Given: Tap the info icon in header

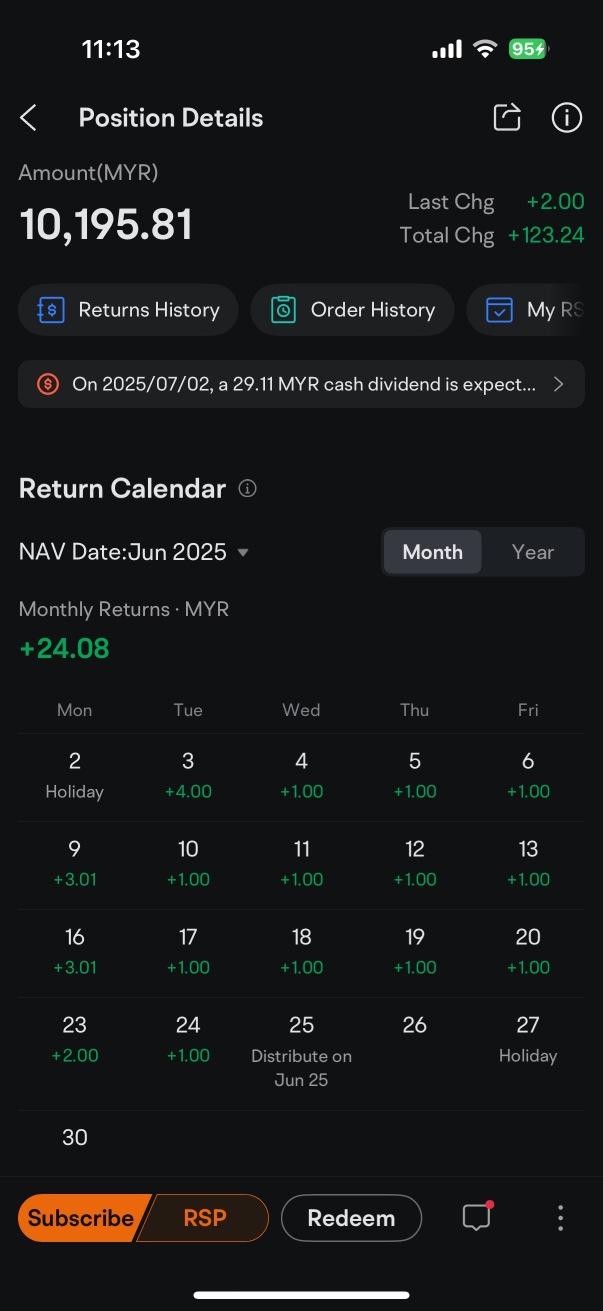Looking at the screenshot, I should [x=567, y=117].
